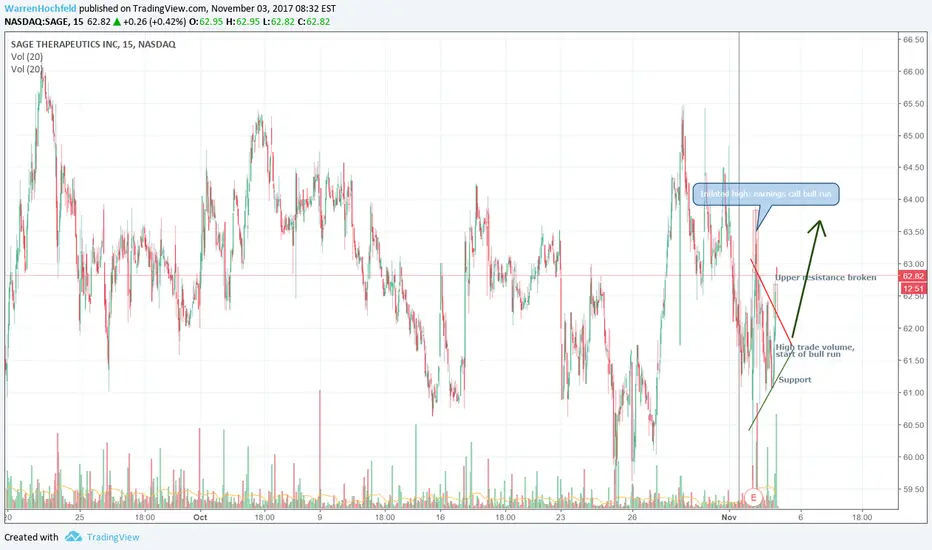Click the 'Inflated high: earnings call bull run' callout
The image size is (932, 550).
766,194
